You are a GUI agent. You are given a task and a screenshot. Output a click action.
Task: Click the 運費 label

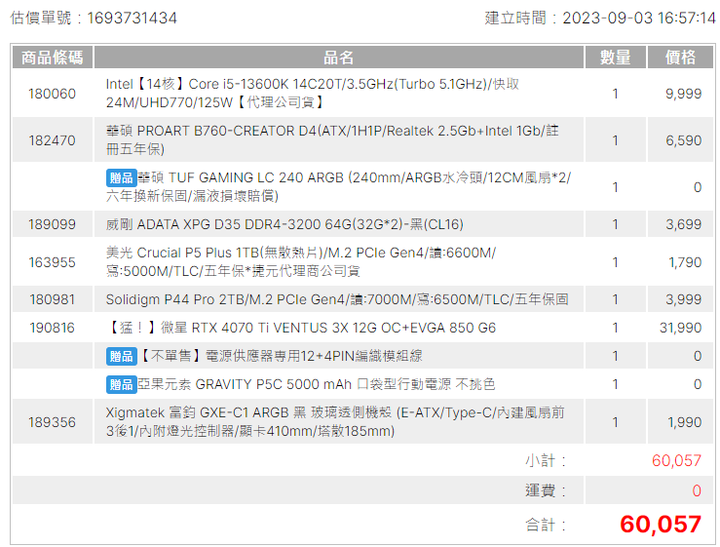(546, 491)
